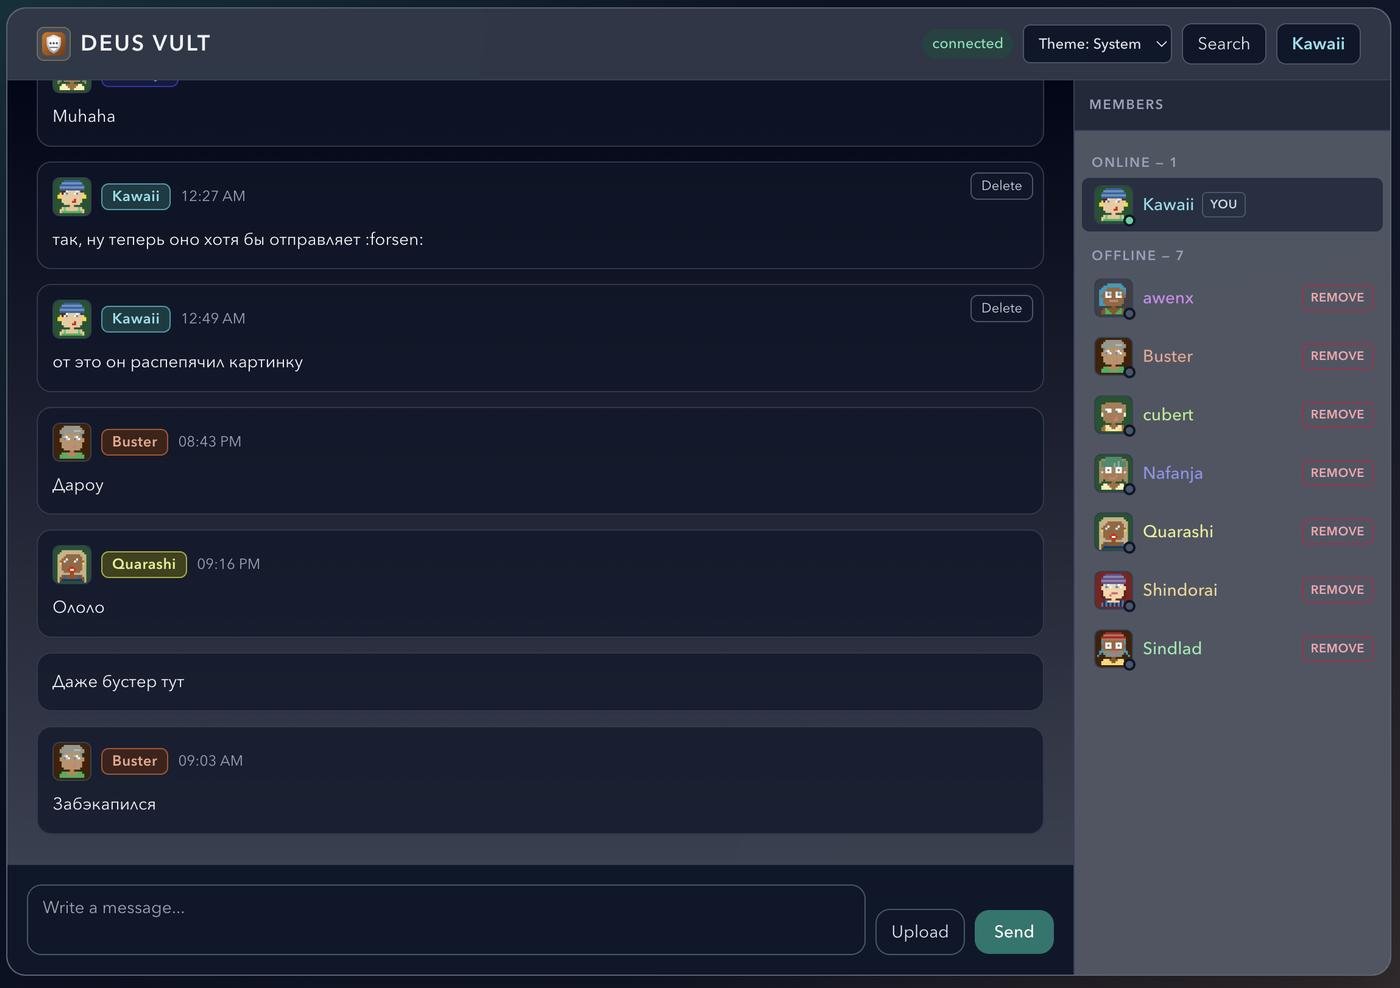Image resolution: width=1400 pixels, height=988 pixels.
Task: Click awenx's avatar in the members list
Action: click(1113, 298)
